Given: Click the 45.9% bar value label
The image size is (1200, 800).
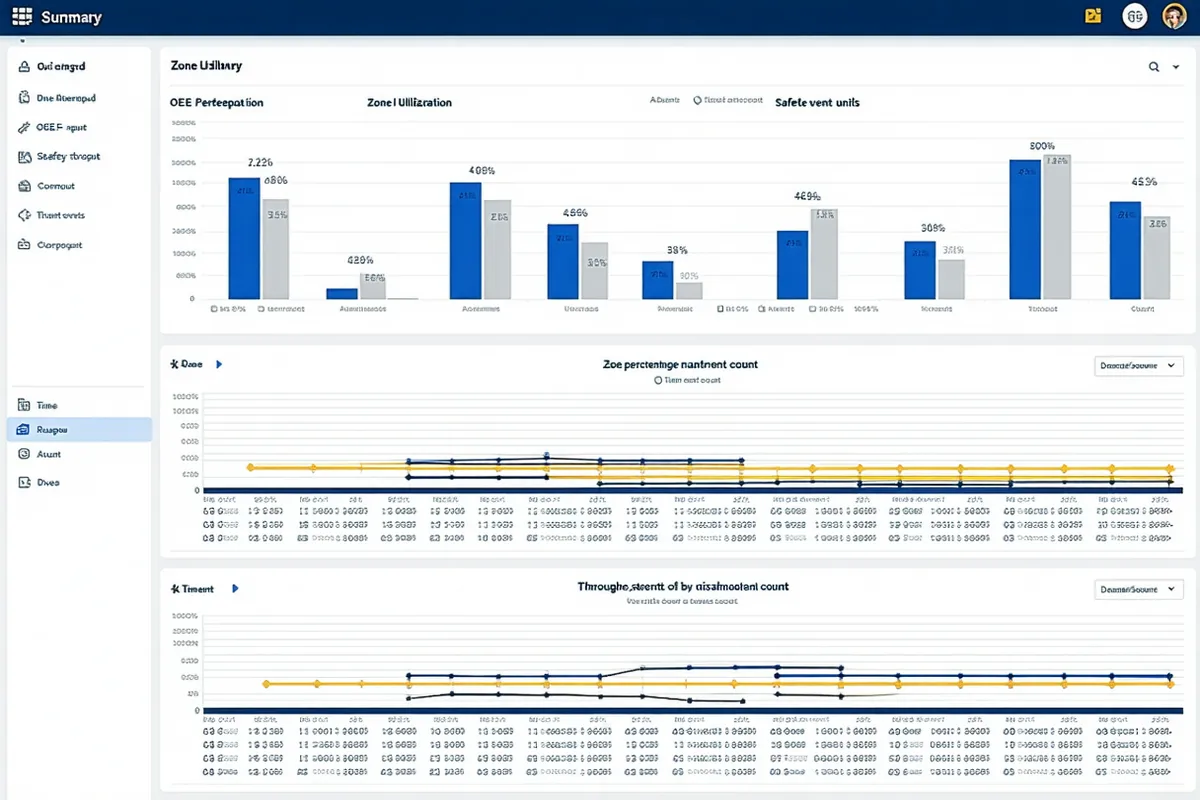Looking at the screenshot, I should click(1144, 182).
